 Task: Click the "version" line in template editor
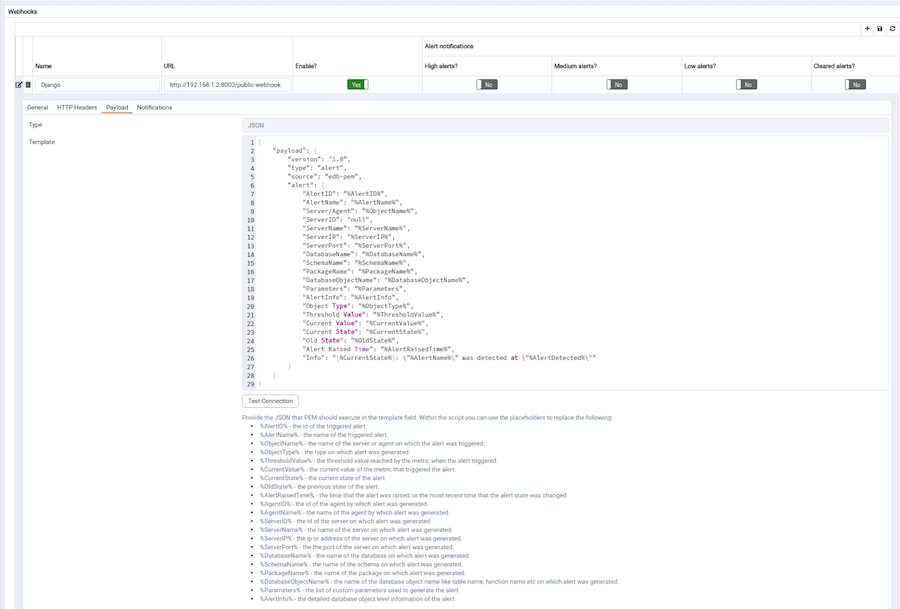coord(319,160)
